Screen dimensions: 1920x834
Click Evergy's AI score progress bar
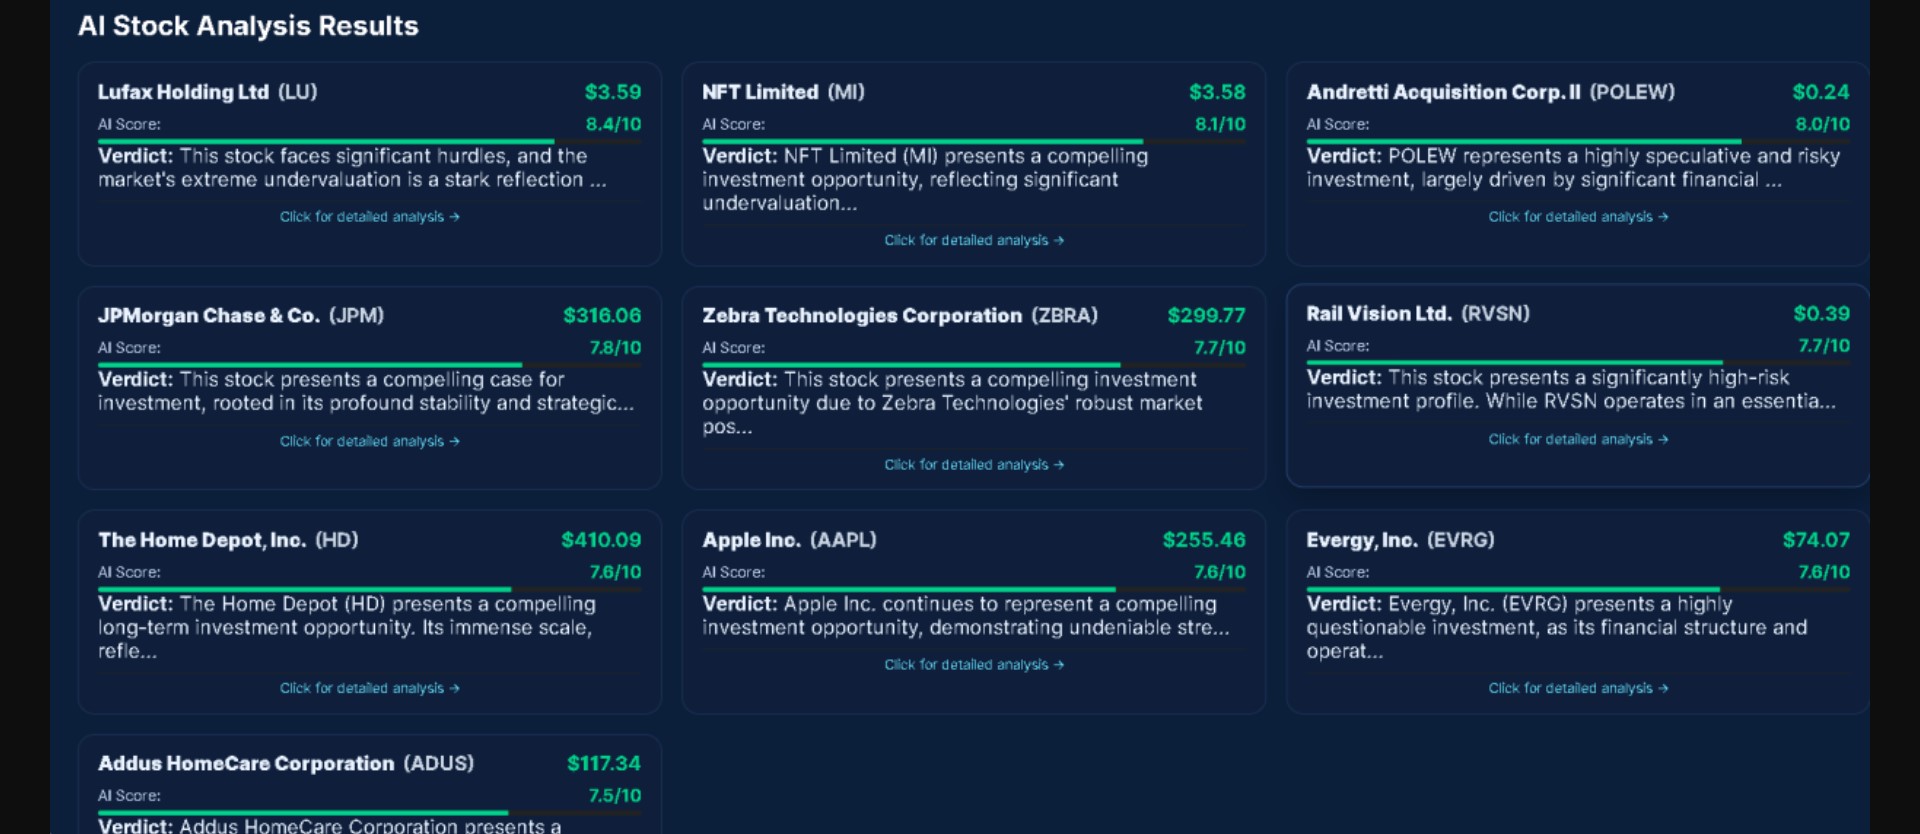1577,589
